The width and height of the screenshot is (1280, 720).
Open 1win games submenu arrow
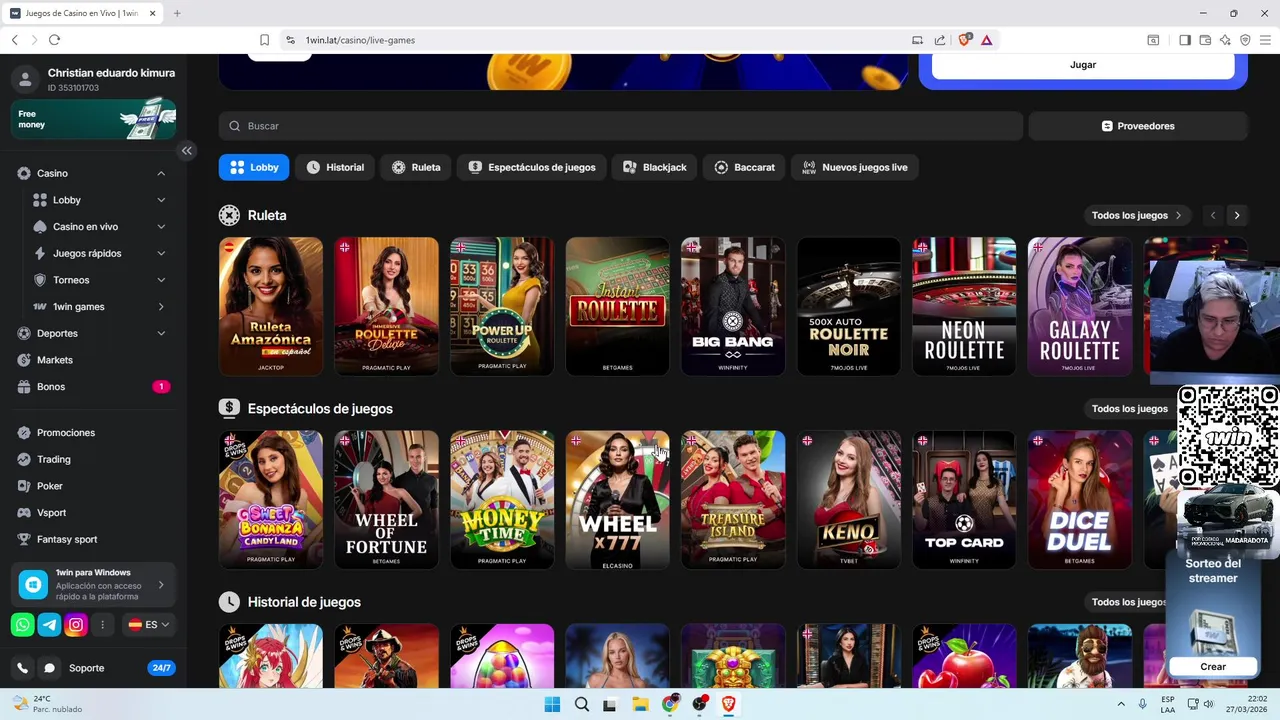point(161,307)
